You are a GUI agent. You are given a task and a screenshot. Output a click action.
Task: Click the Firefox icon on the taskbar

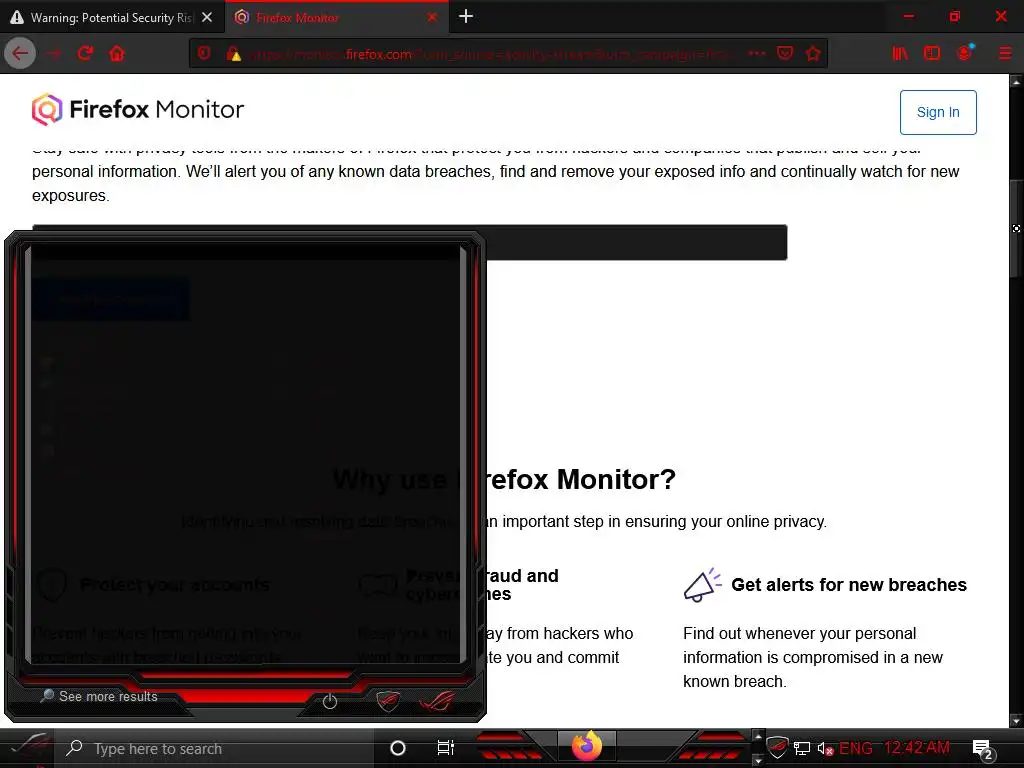pos(586,746)
